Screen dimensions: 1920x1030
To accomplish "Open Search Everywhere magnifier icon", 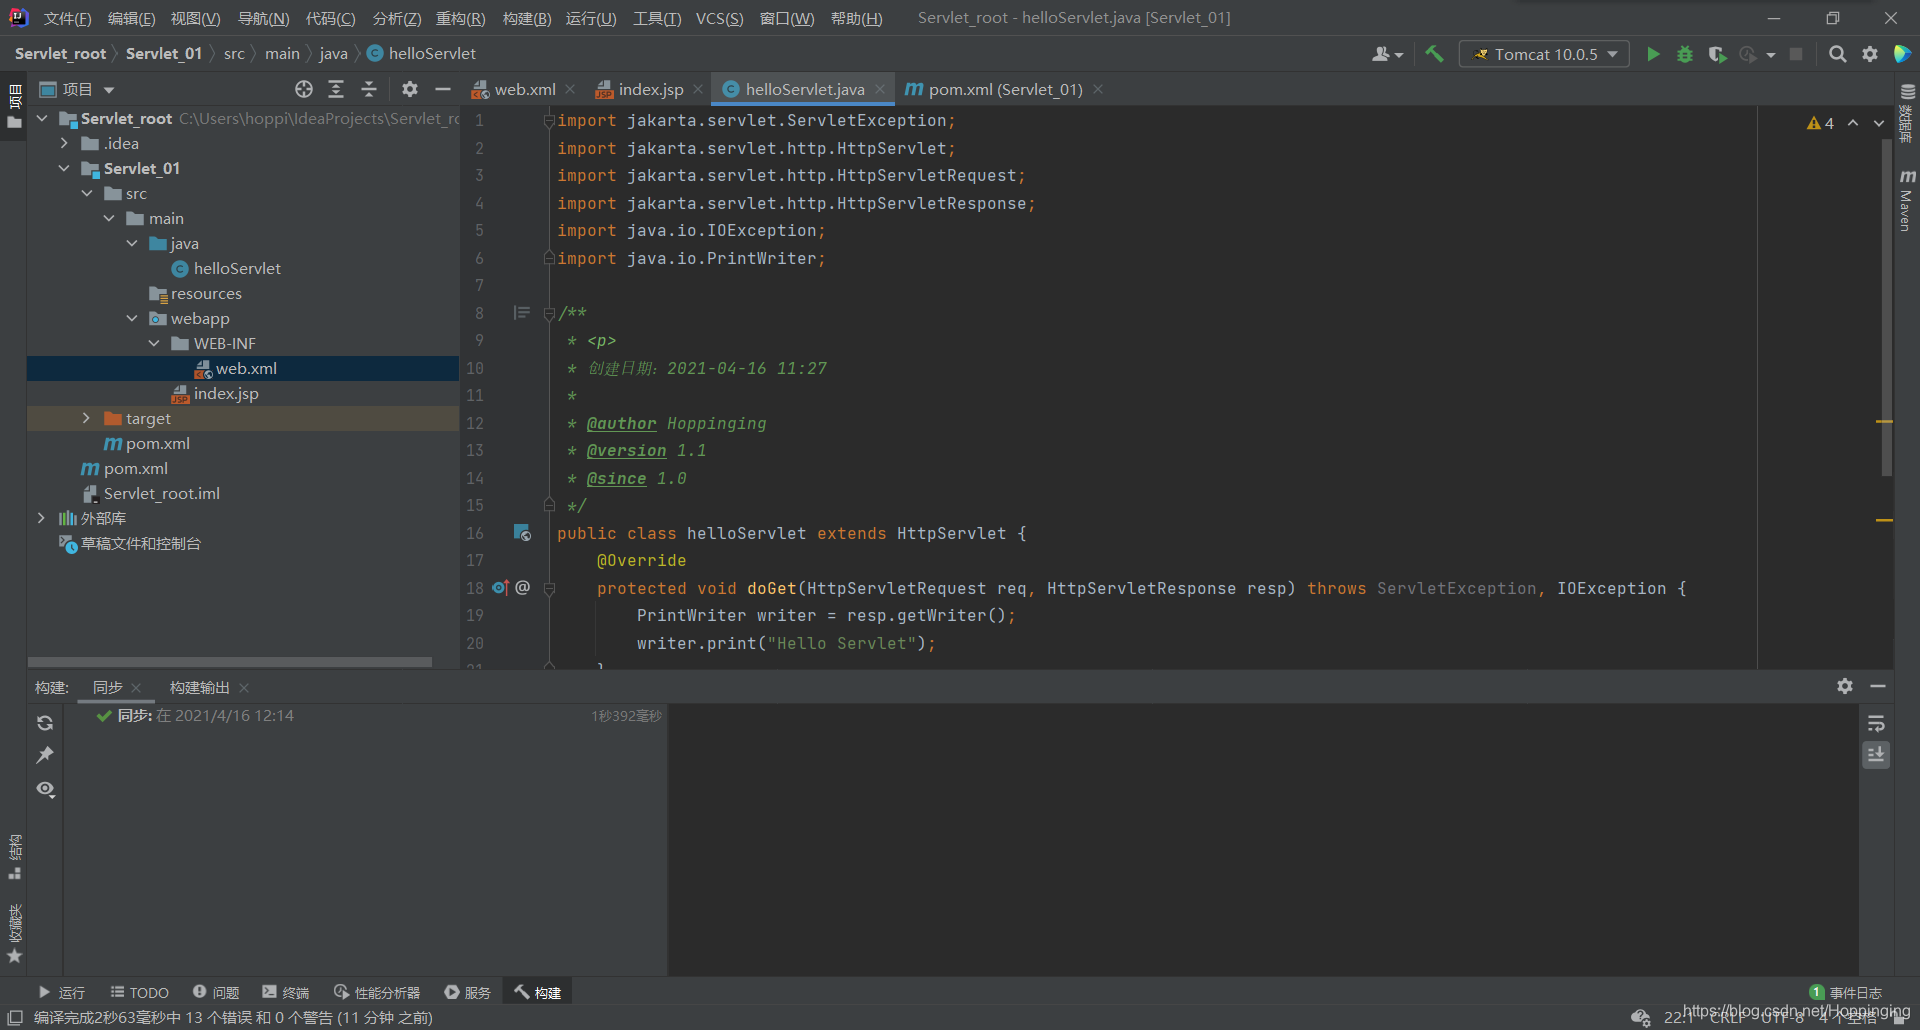I will point(1837,54).
